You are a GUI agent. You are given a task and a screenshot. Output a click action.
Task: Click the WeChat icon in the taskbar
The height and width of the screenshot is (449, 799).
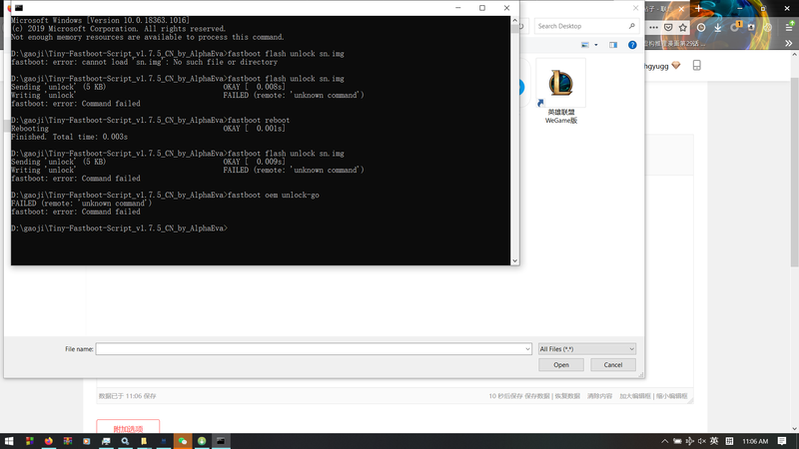pyautogui.click(x=182, y=441)
